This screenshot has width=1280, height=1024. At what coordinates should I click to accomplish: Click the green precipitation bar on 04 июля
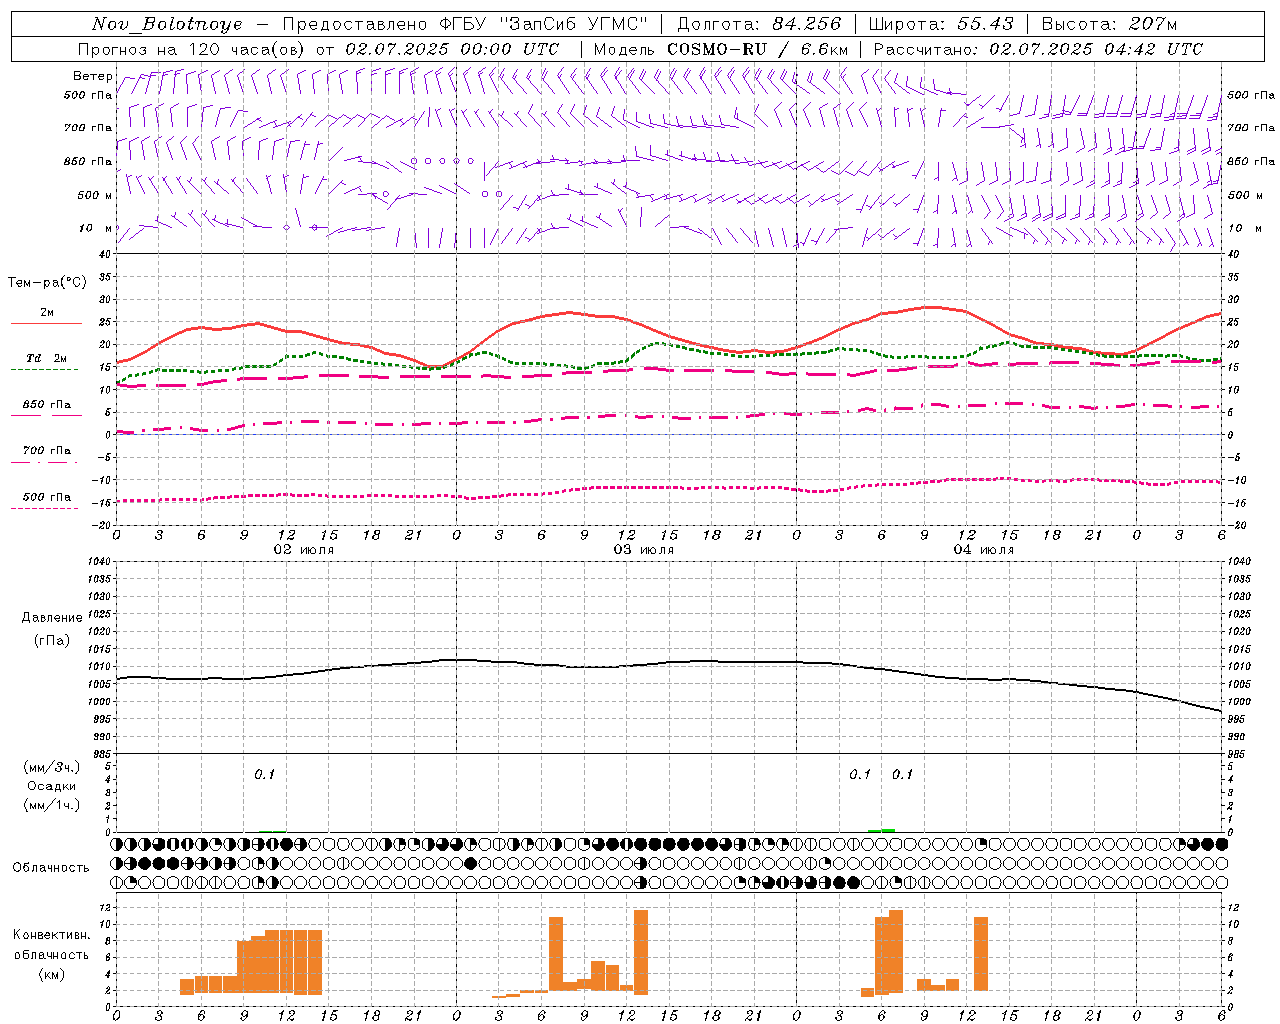[x=881, y=830]
